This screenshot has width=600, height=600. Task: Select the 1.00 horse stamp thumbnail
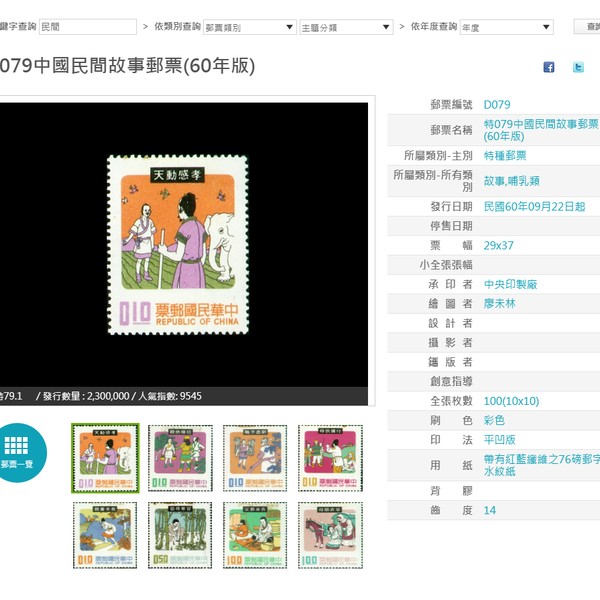click(330, 535)
